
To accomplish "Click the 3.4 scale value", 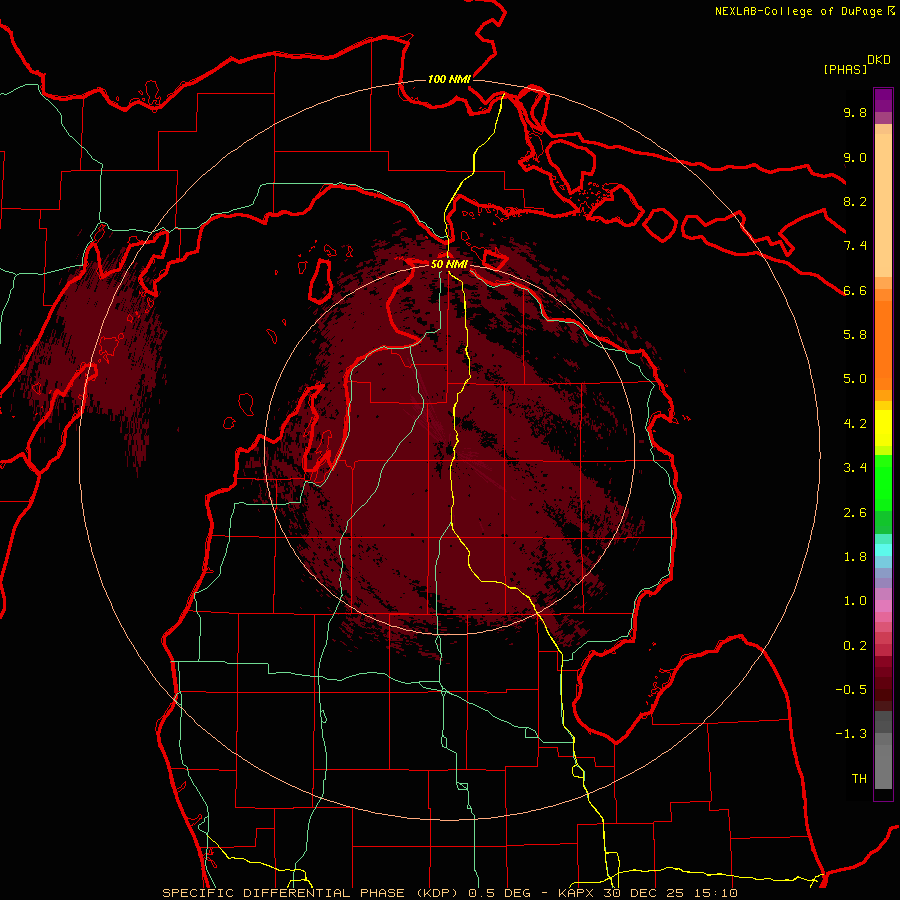I will [855, 468].
